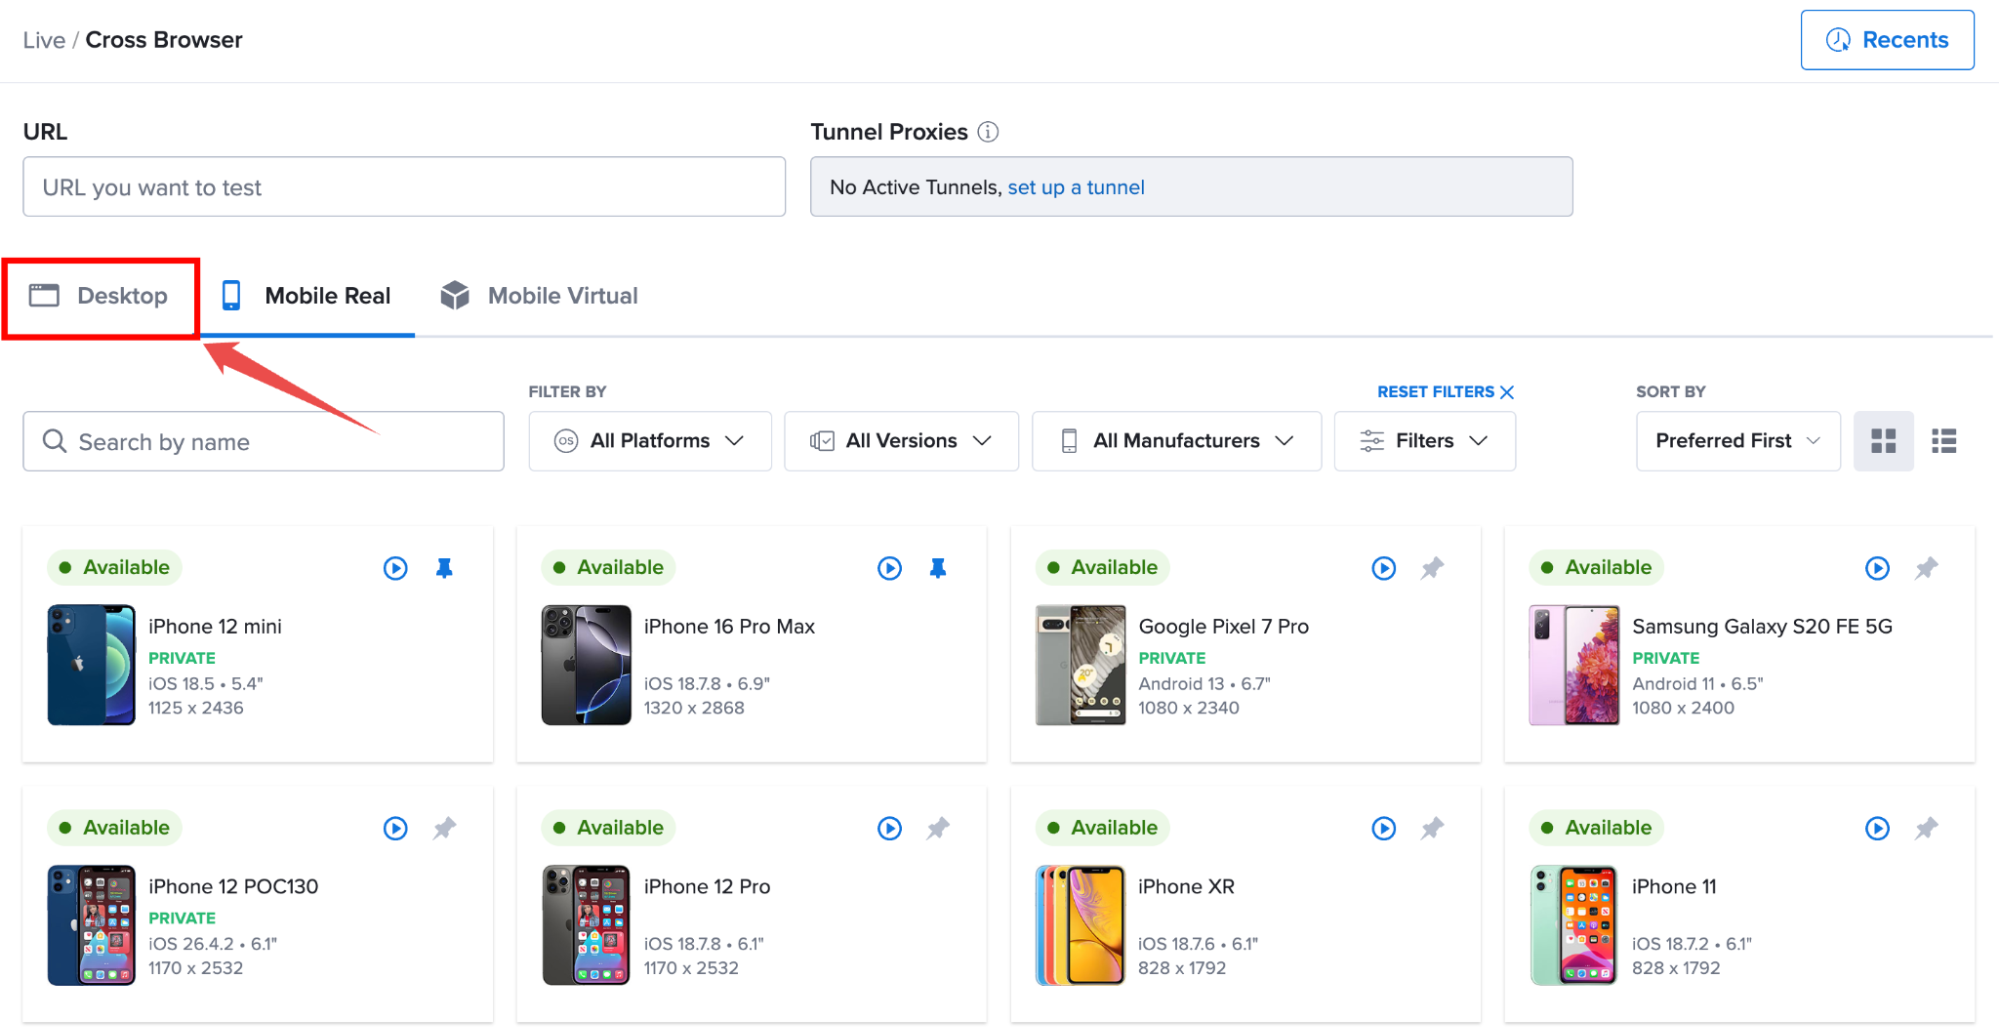
Task: Start the iPhone XR session
Action: 1383,828
